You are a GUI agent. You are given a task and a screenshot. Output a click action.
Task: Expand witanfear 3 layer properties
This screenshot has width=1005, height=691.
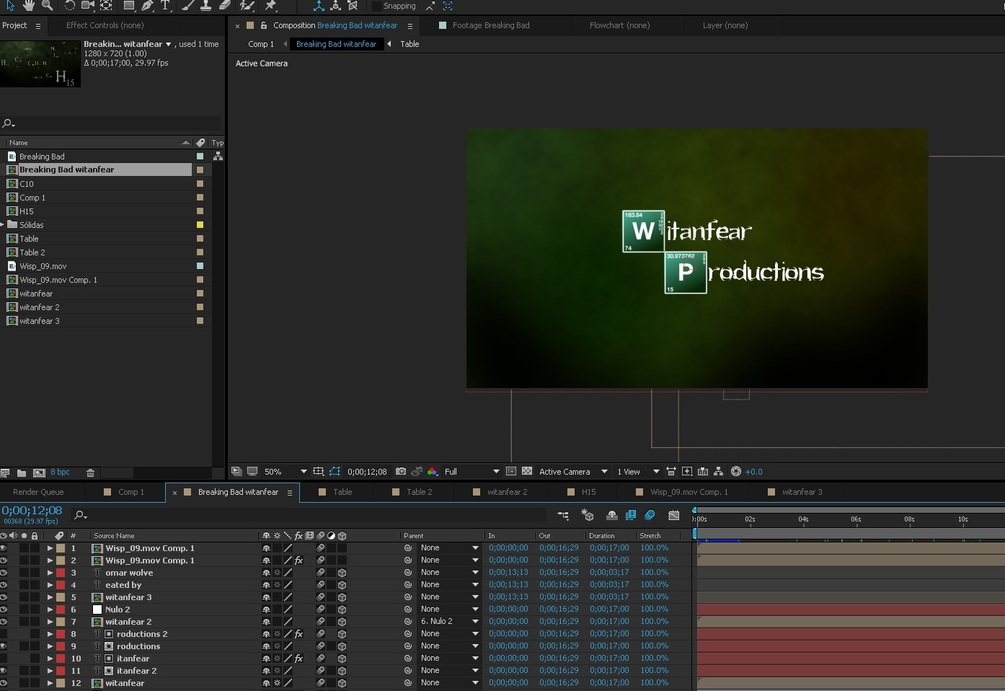tap(49, 597)
